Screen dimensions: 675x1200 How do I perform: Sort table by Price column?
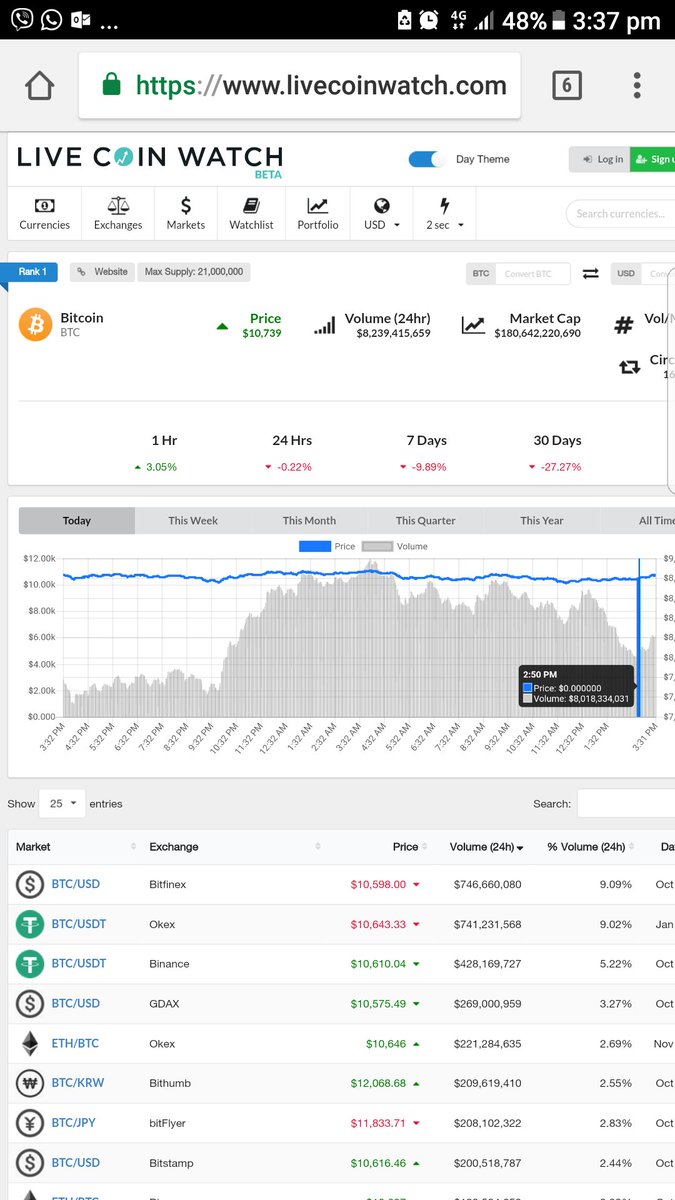pos(381,847)
